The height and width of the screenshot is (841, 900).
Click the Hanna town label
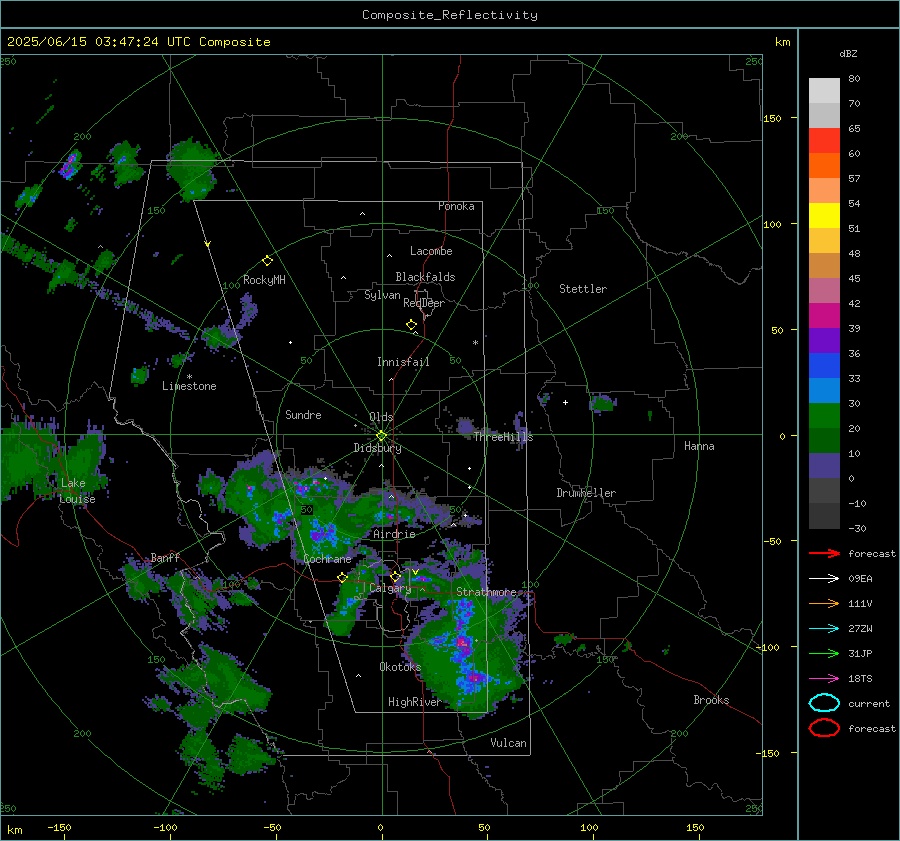(x=699, y=446)
